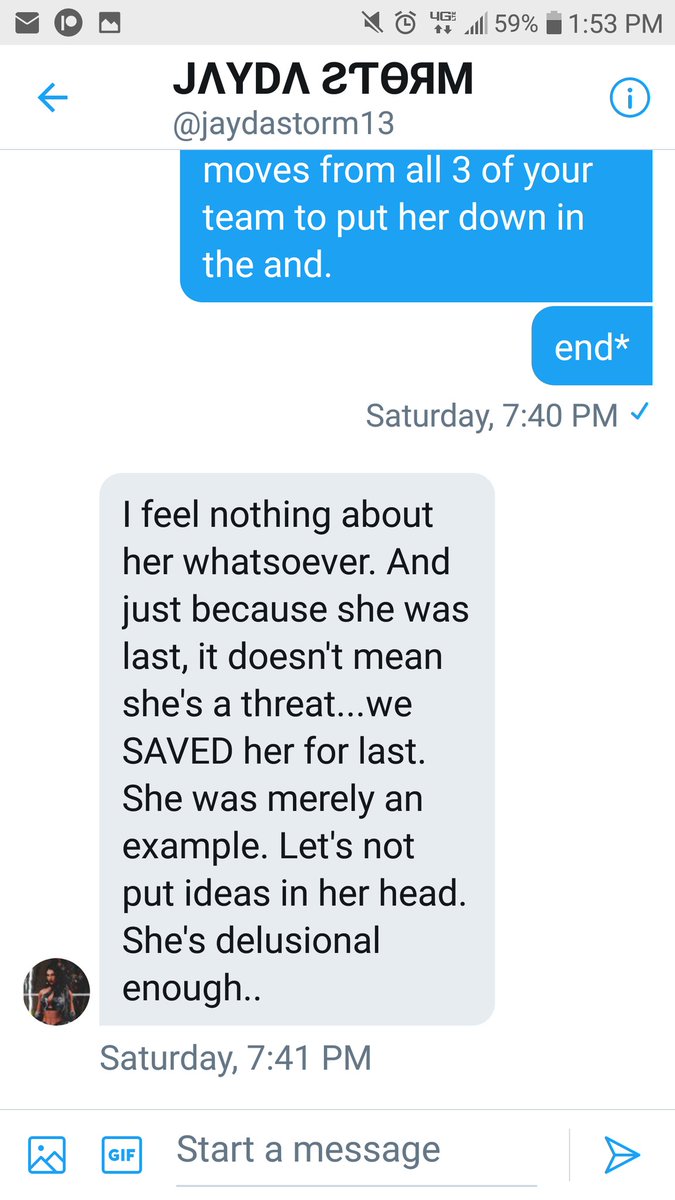Open sender's profile picture thumbnail
This screenshot has width=675, height=1200.
pos(57,991)
